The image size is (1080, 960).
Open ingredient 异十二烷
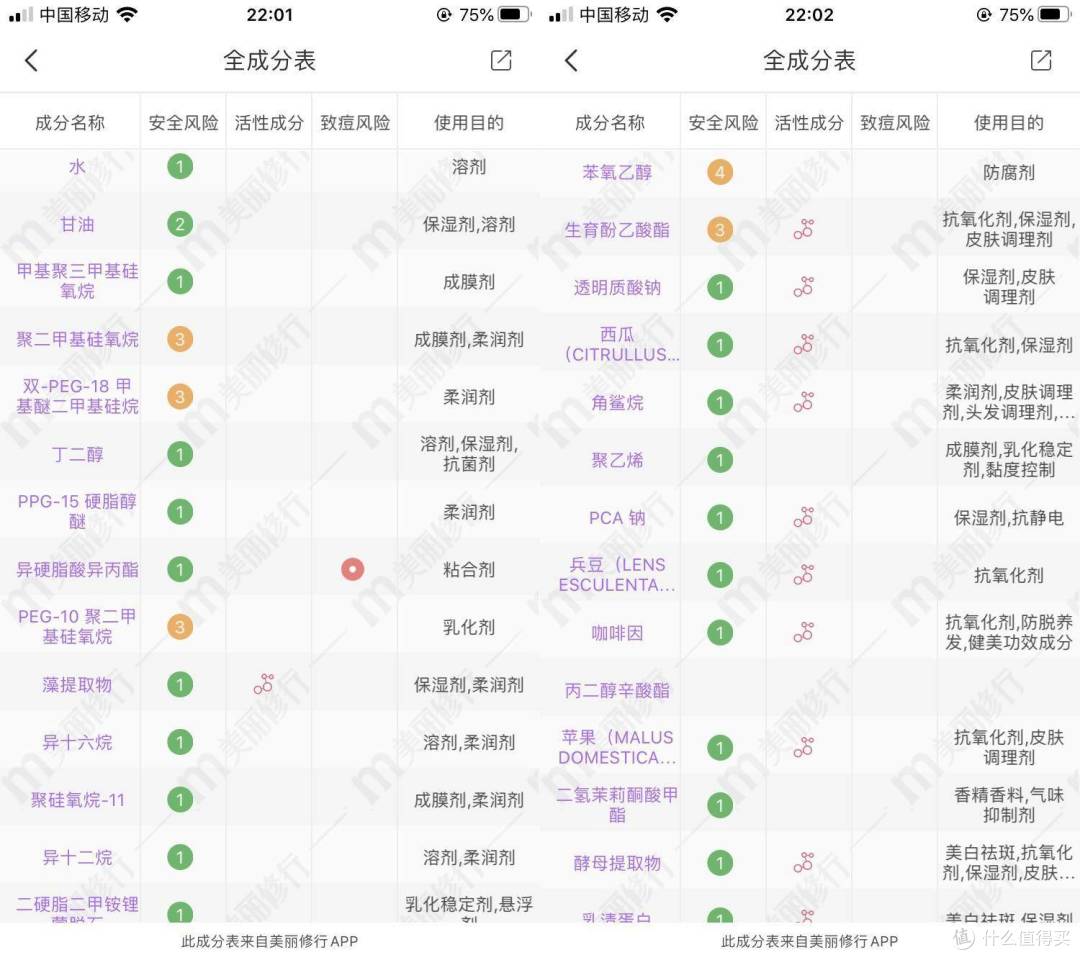(x=77, y=857)
